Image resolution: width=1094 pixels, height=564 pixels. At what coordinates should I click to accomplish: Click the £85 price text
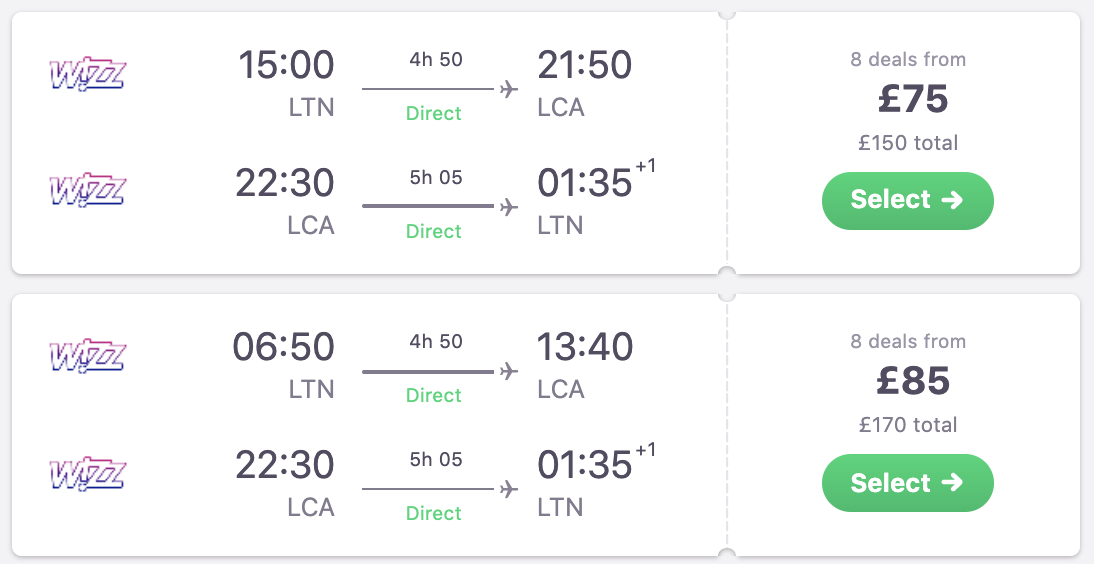click(x=912, y=381)
